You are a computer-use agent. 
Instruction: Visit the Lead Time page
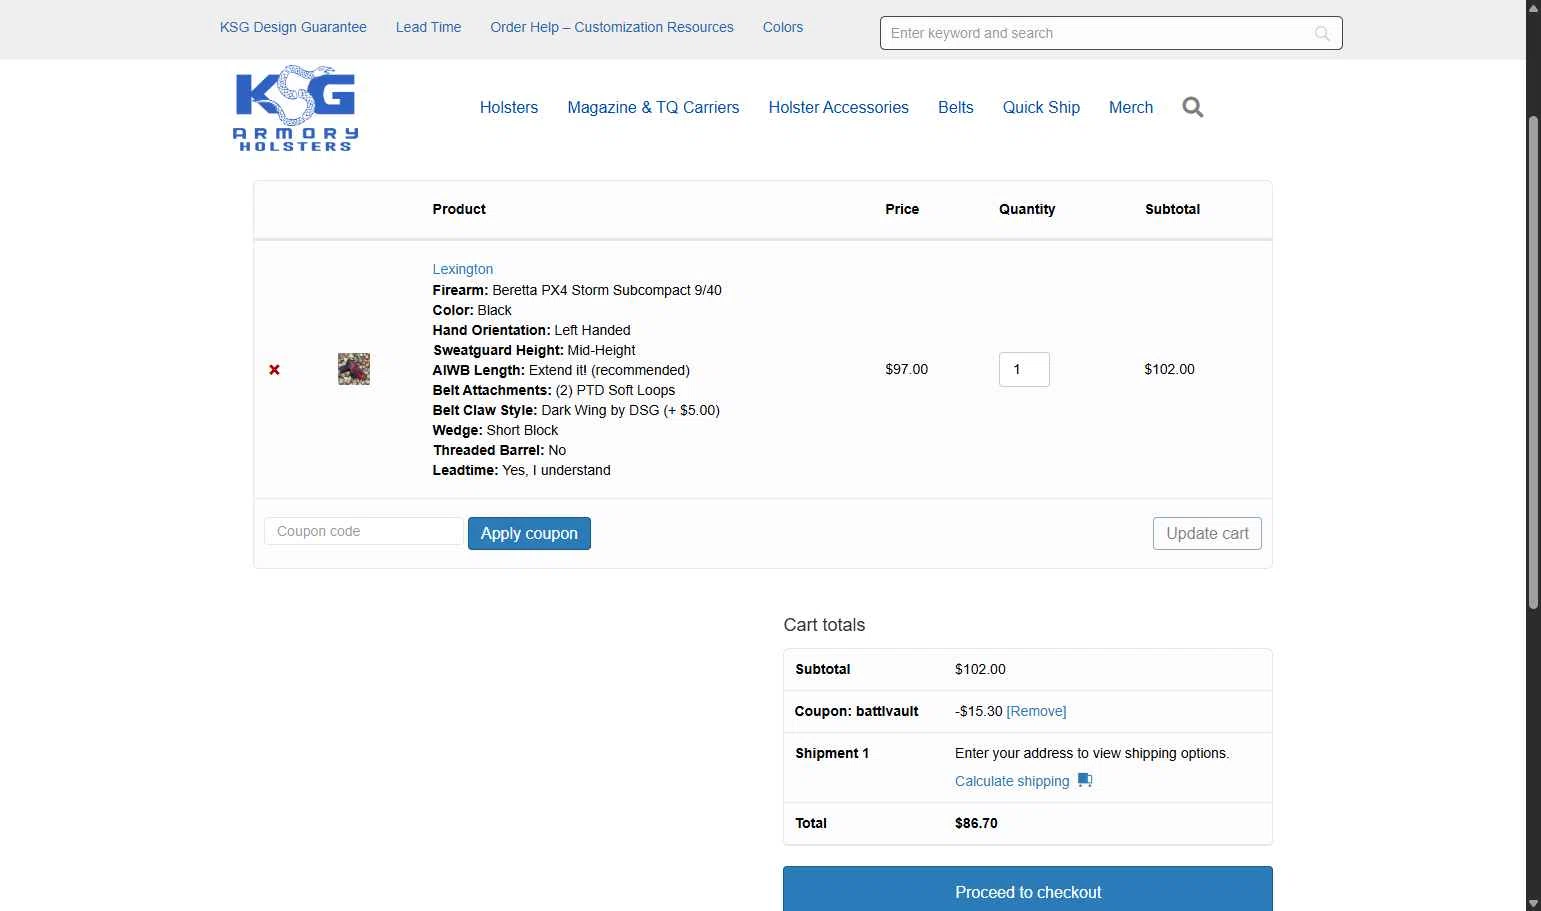coord(428,27)
